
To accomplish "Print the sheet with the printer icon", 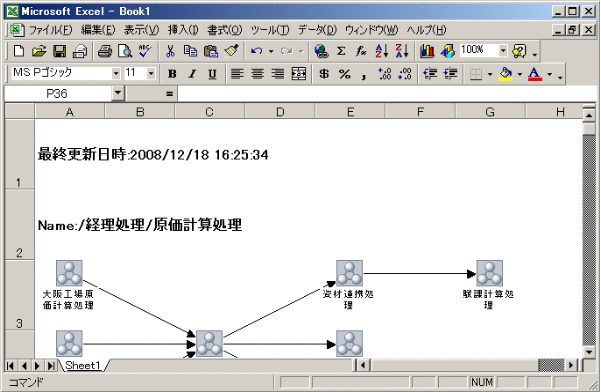I will click(x=105, y=51).
